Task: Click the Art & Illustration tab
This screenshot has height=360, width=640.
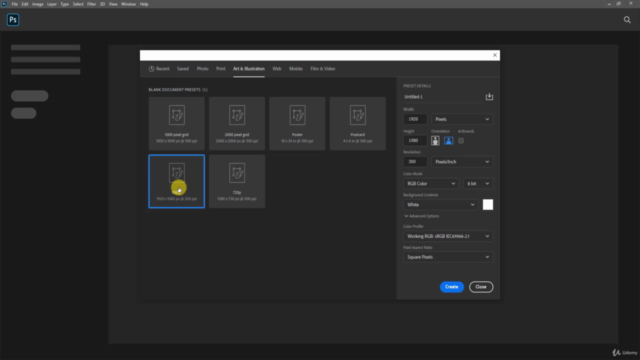Action: pos(249,69)
